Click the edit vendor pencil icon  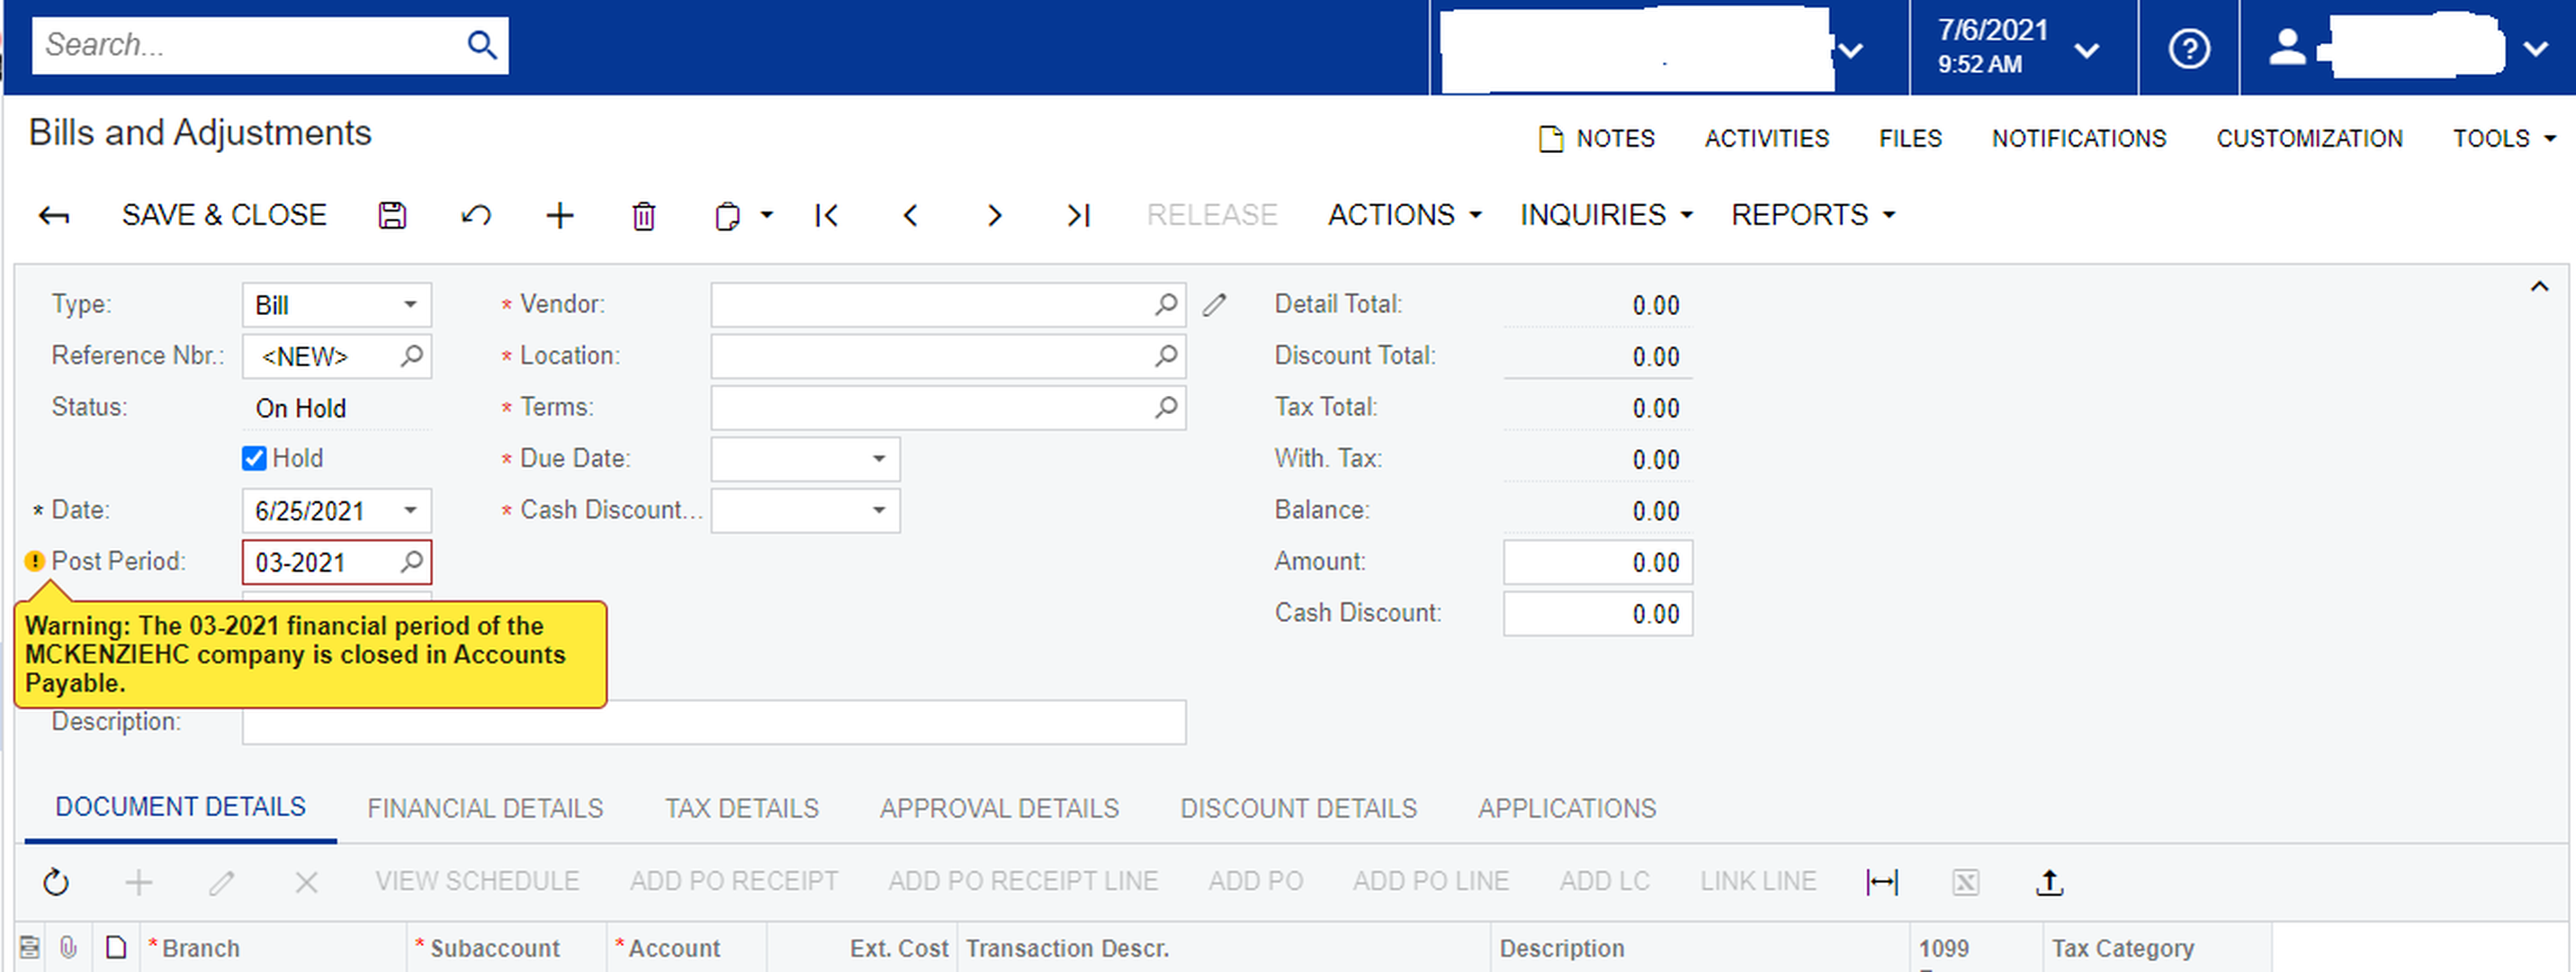pos(1214,305)
